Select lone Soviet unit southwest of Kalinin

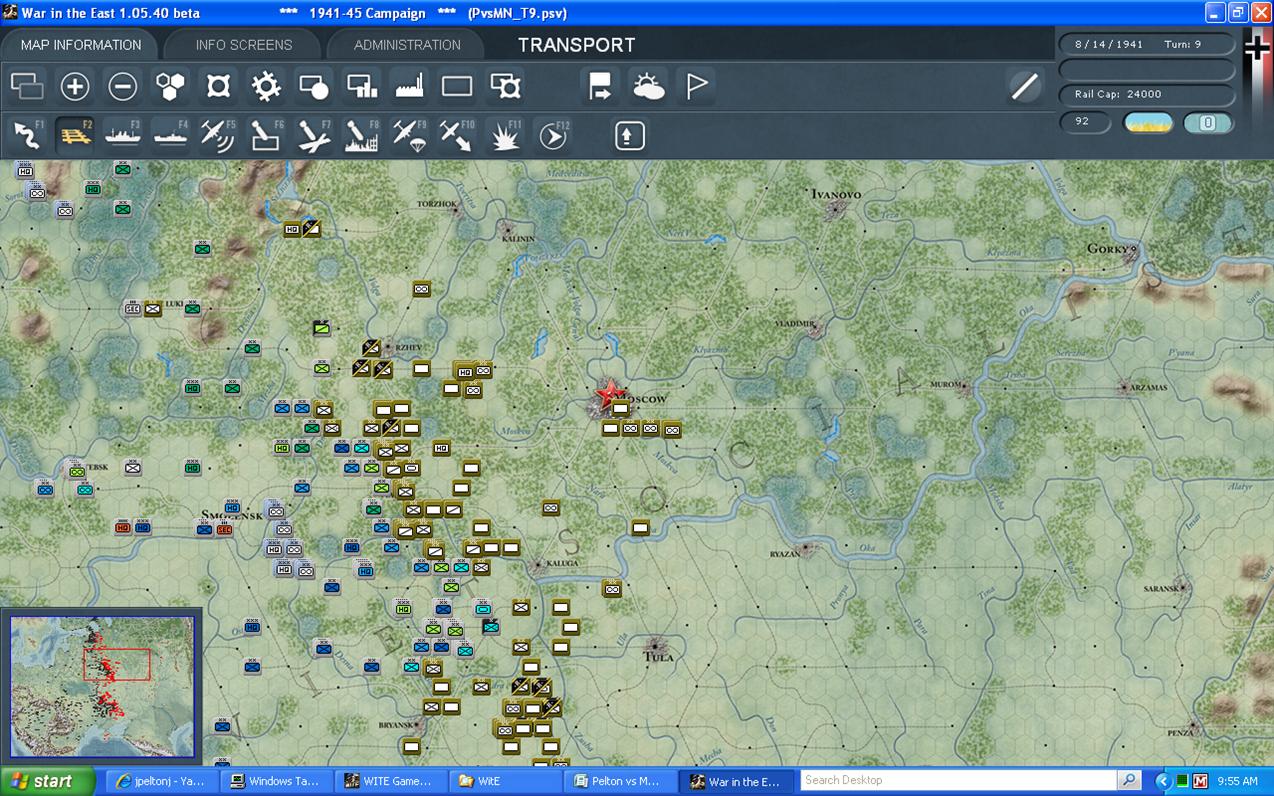[421, 289]
